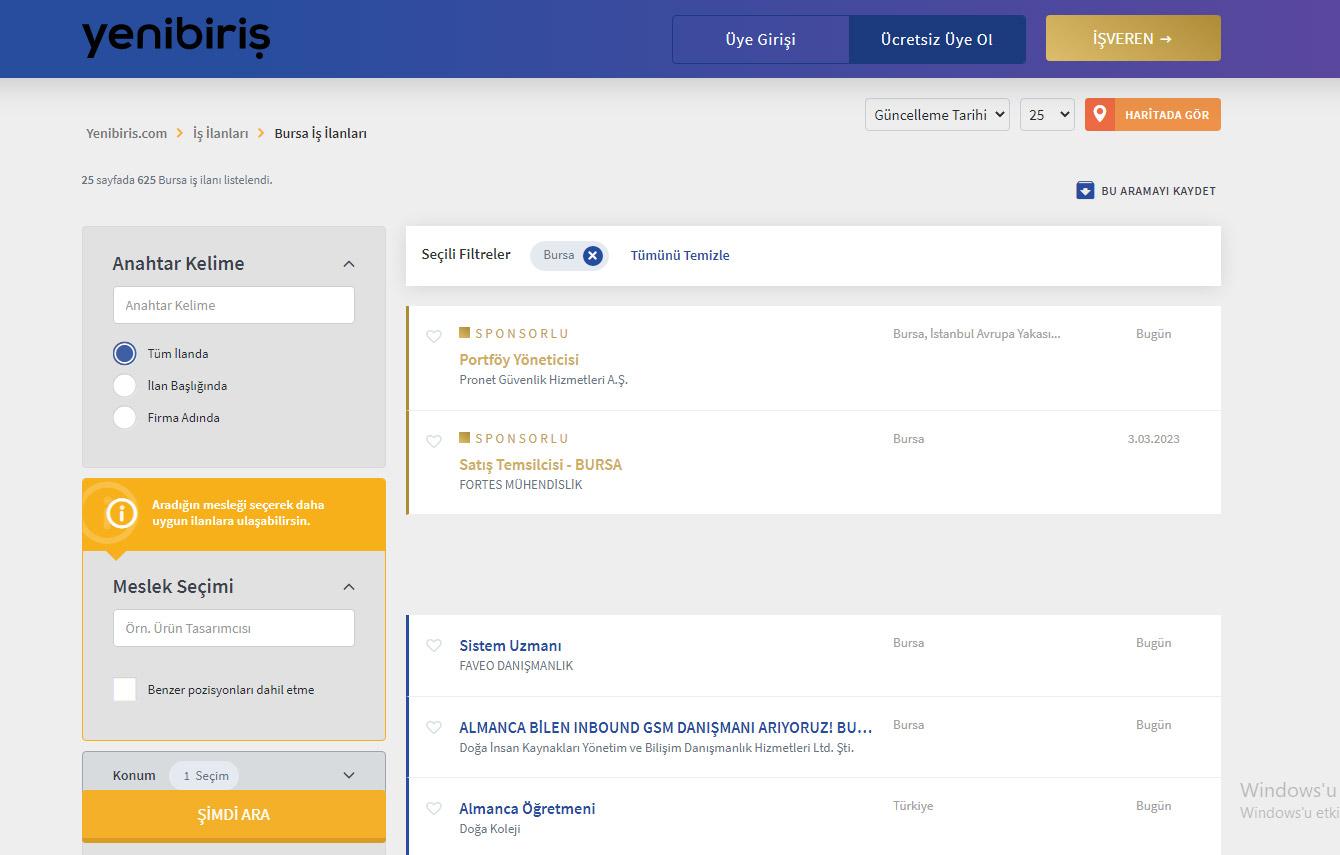Select Firma Adında search scope
Viewport: 1340px width, 855px height.
click(x=125, y=418)
